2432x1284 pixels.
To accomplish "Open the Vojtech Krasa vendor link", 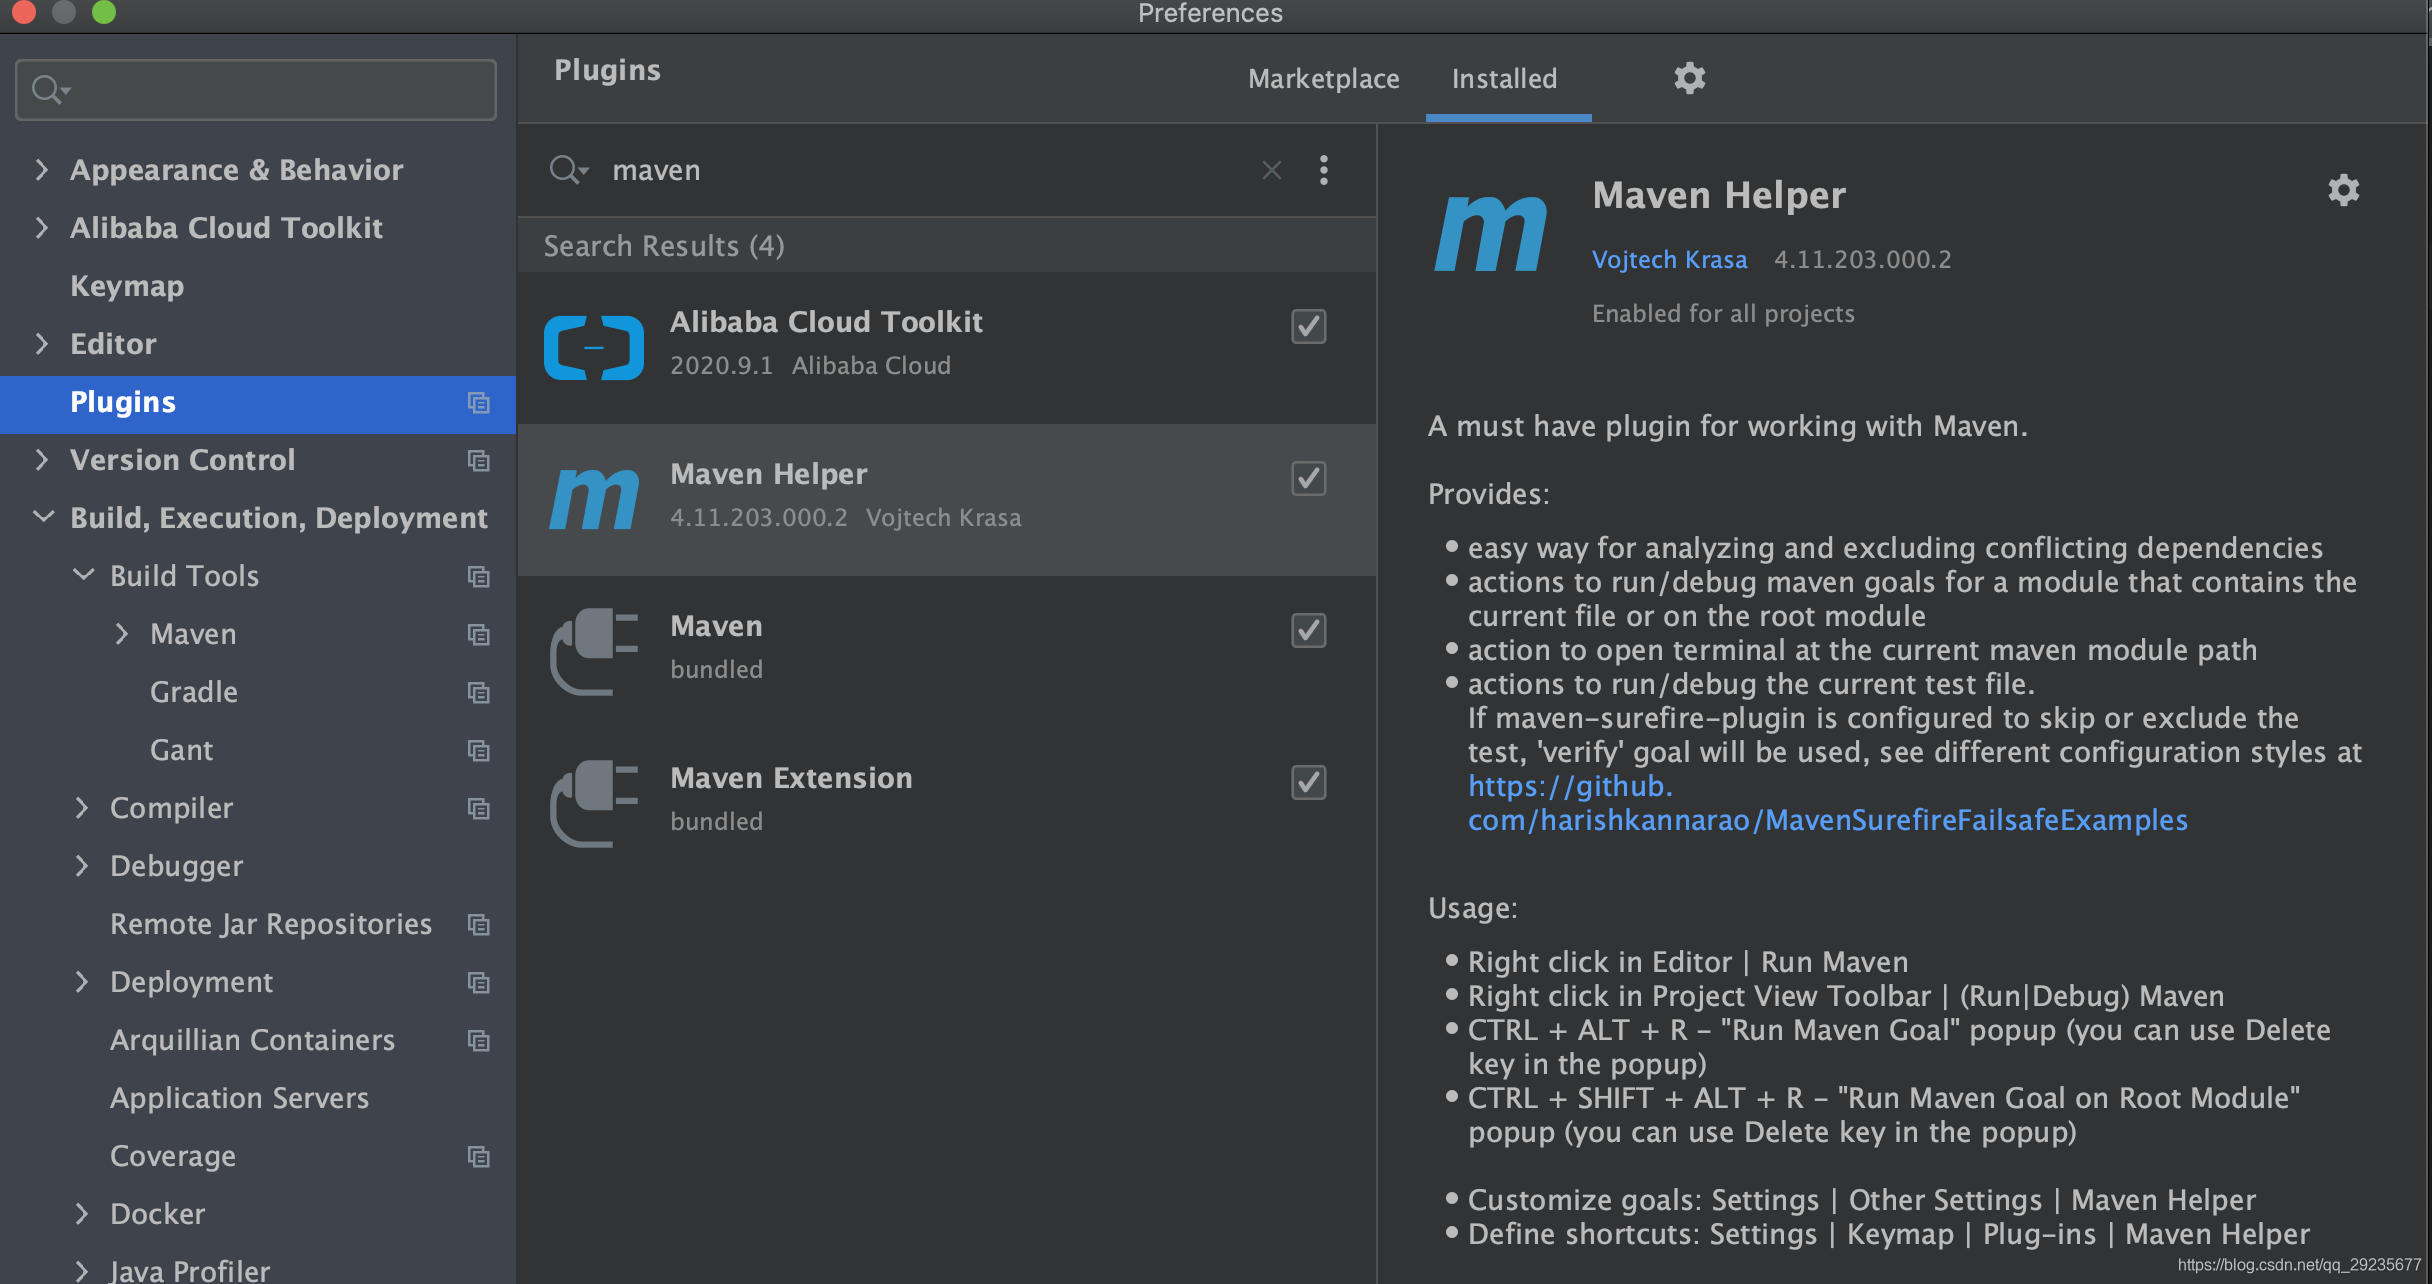I will pyautogui.click(x=1669, y=260).
